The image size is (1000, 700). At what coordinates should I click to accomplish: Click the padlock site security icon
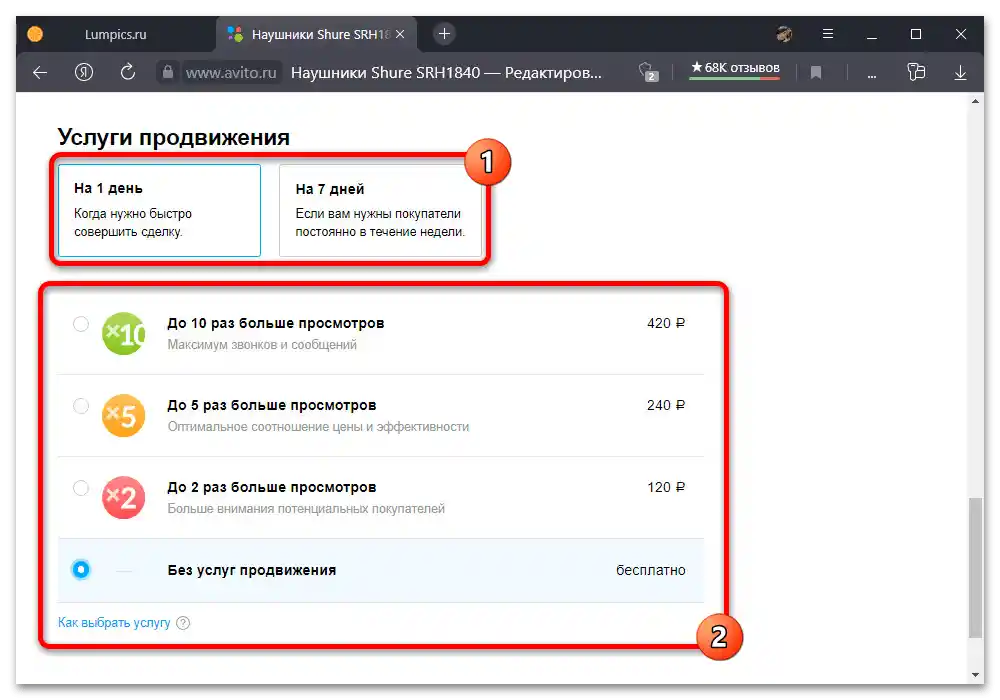pos(168,72)
